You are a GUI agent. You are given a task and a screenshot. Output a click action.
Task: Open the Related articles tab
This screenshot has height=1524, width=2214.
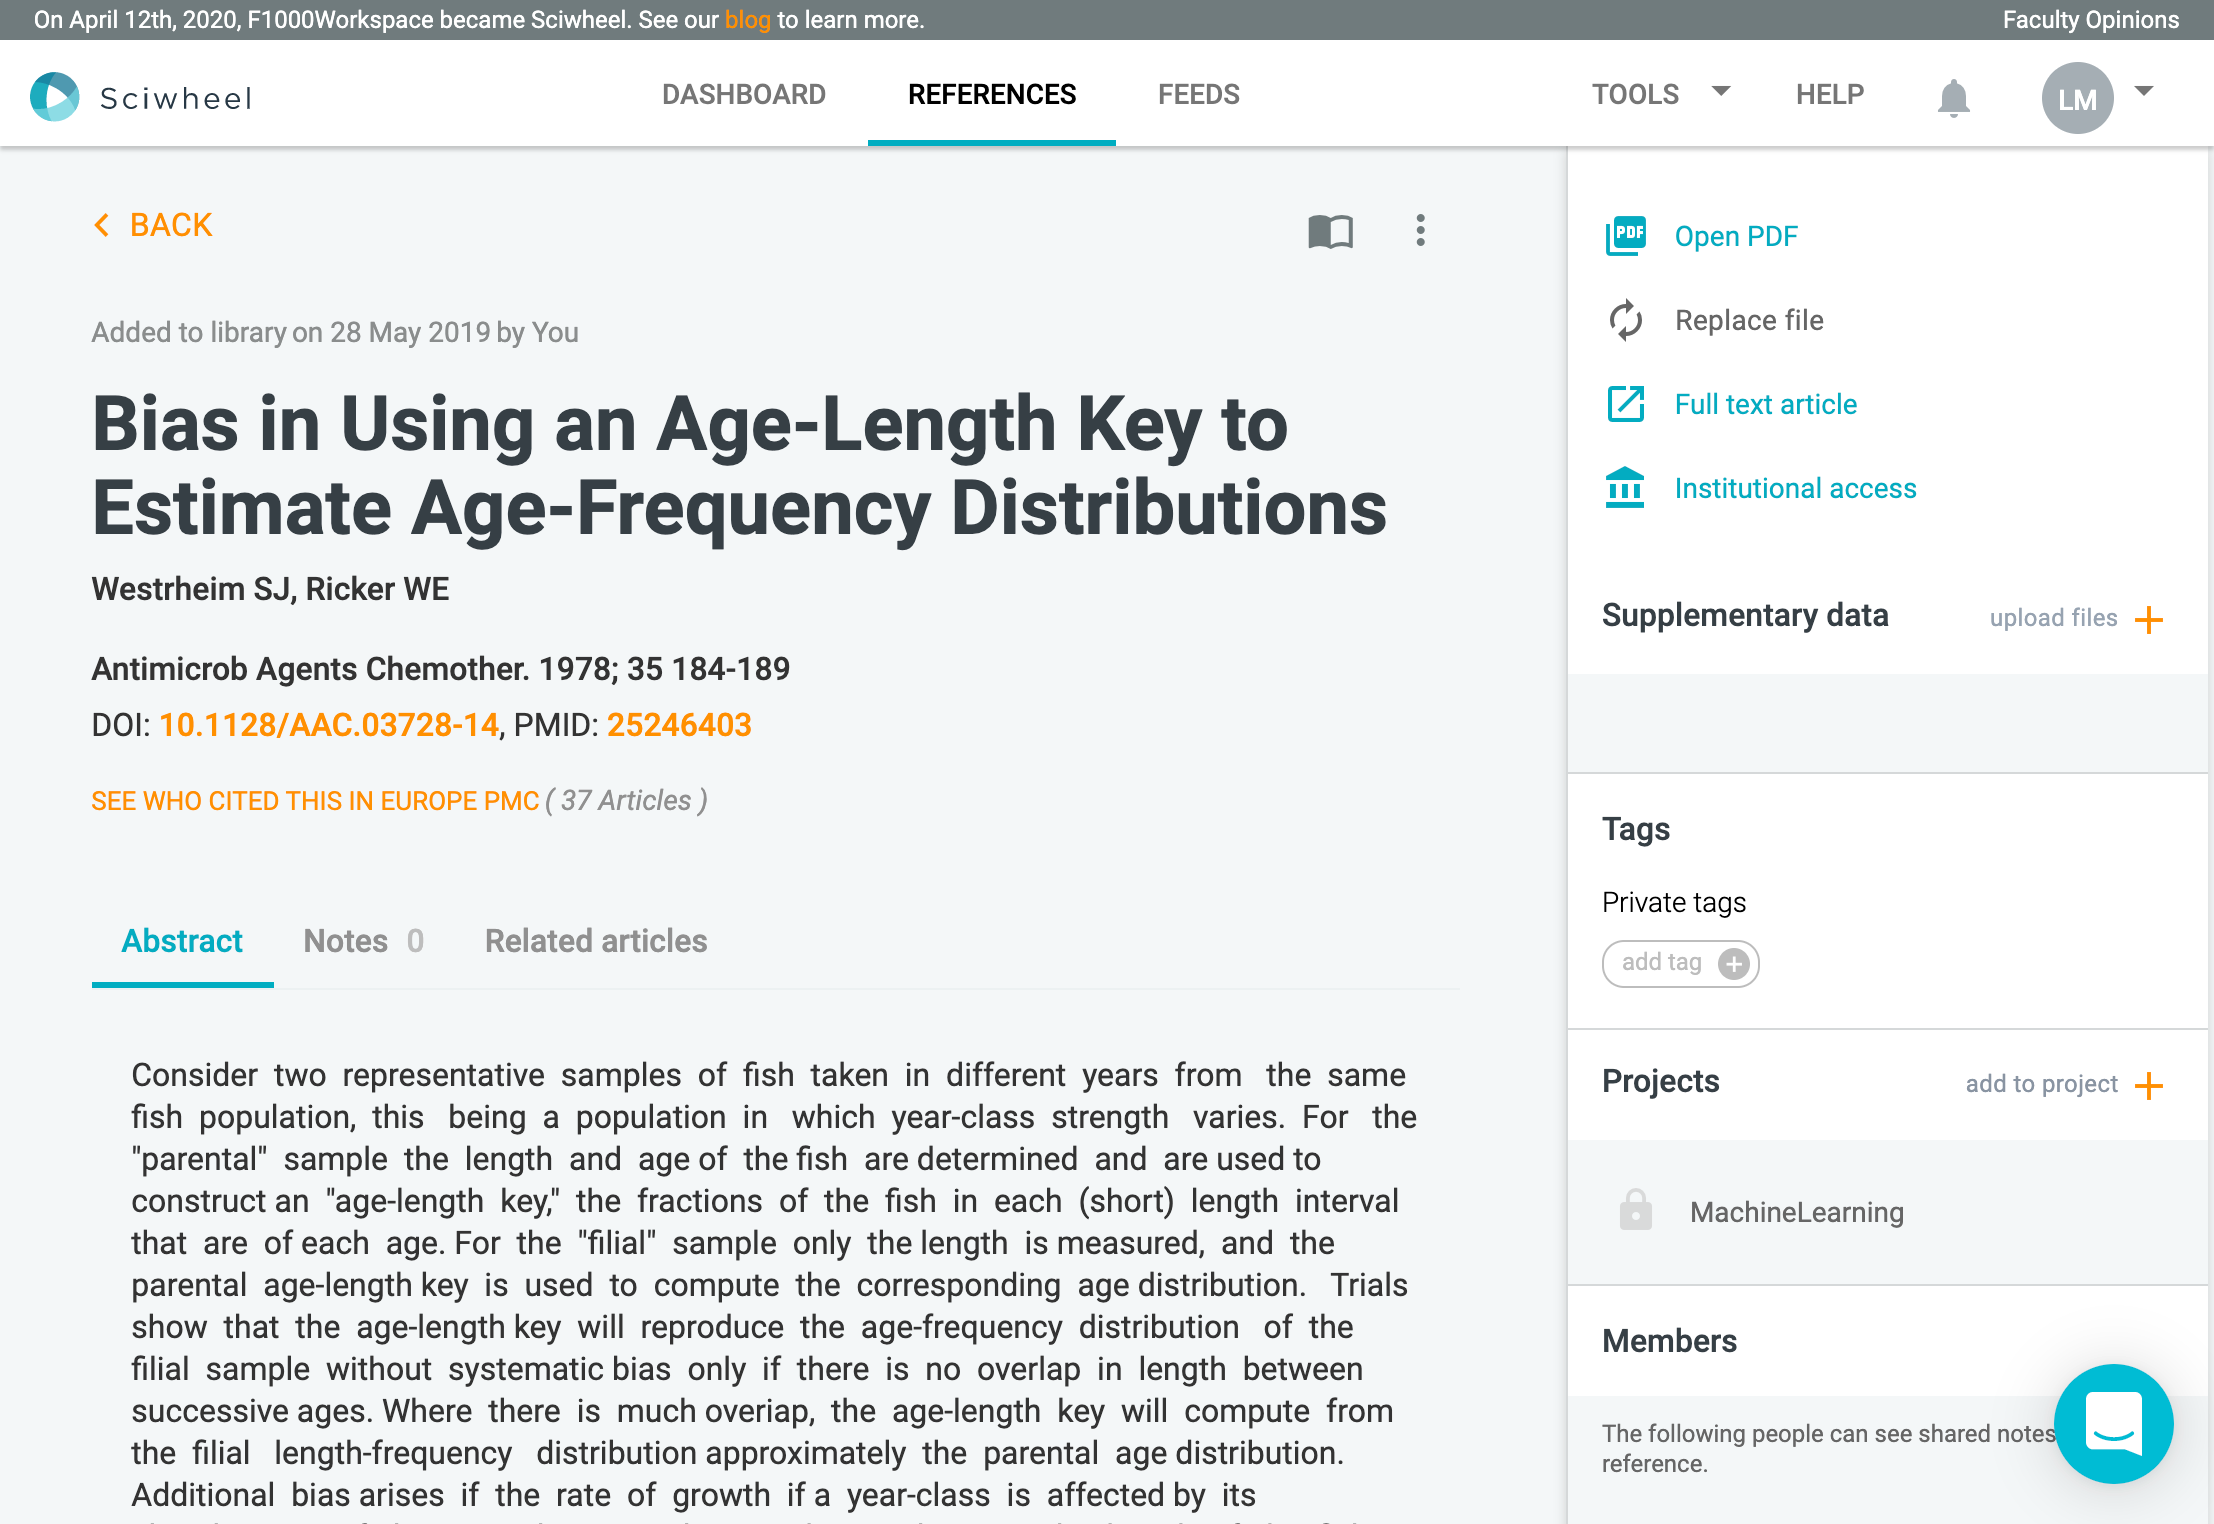point(595,941)
